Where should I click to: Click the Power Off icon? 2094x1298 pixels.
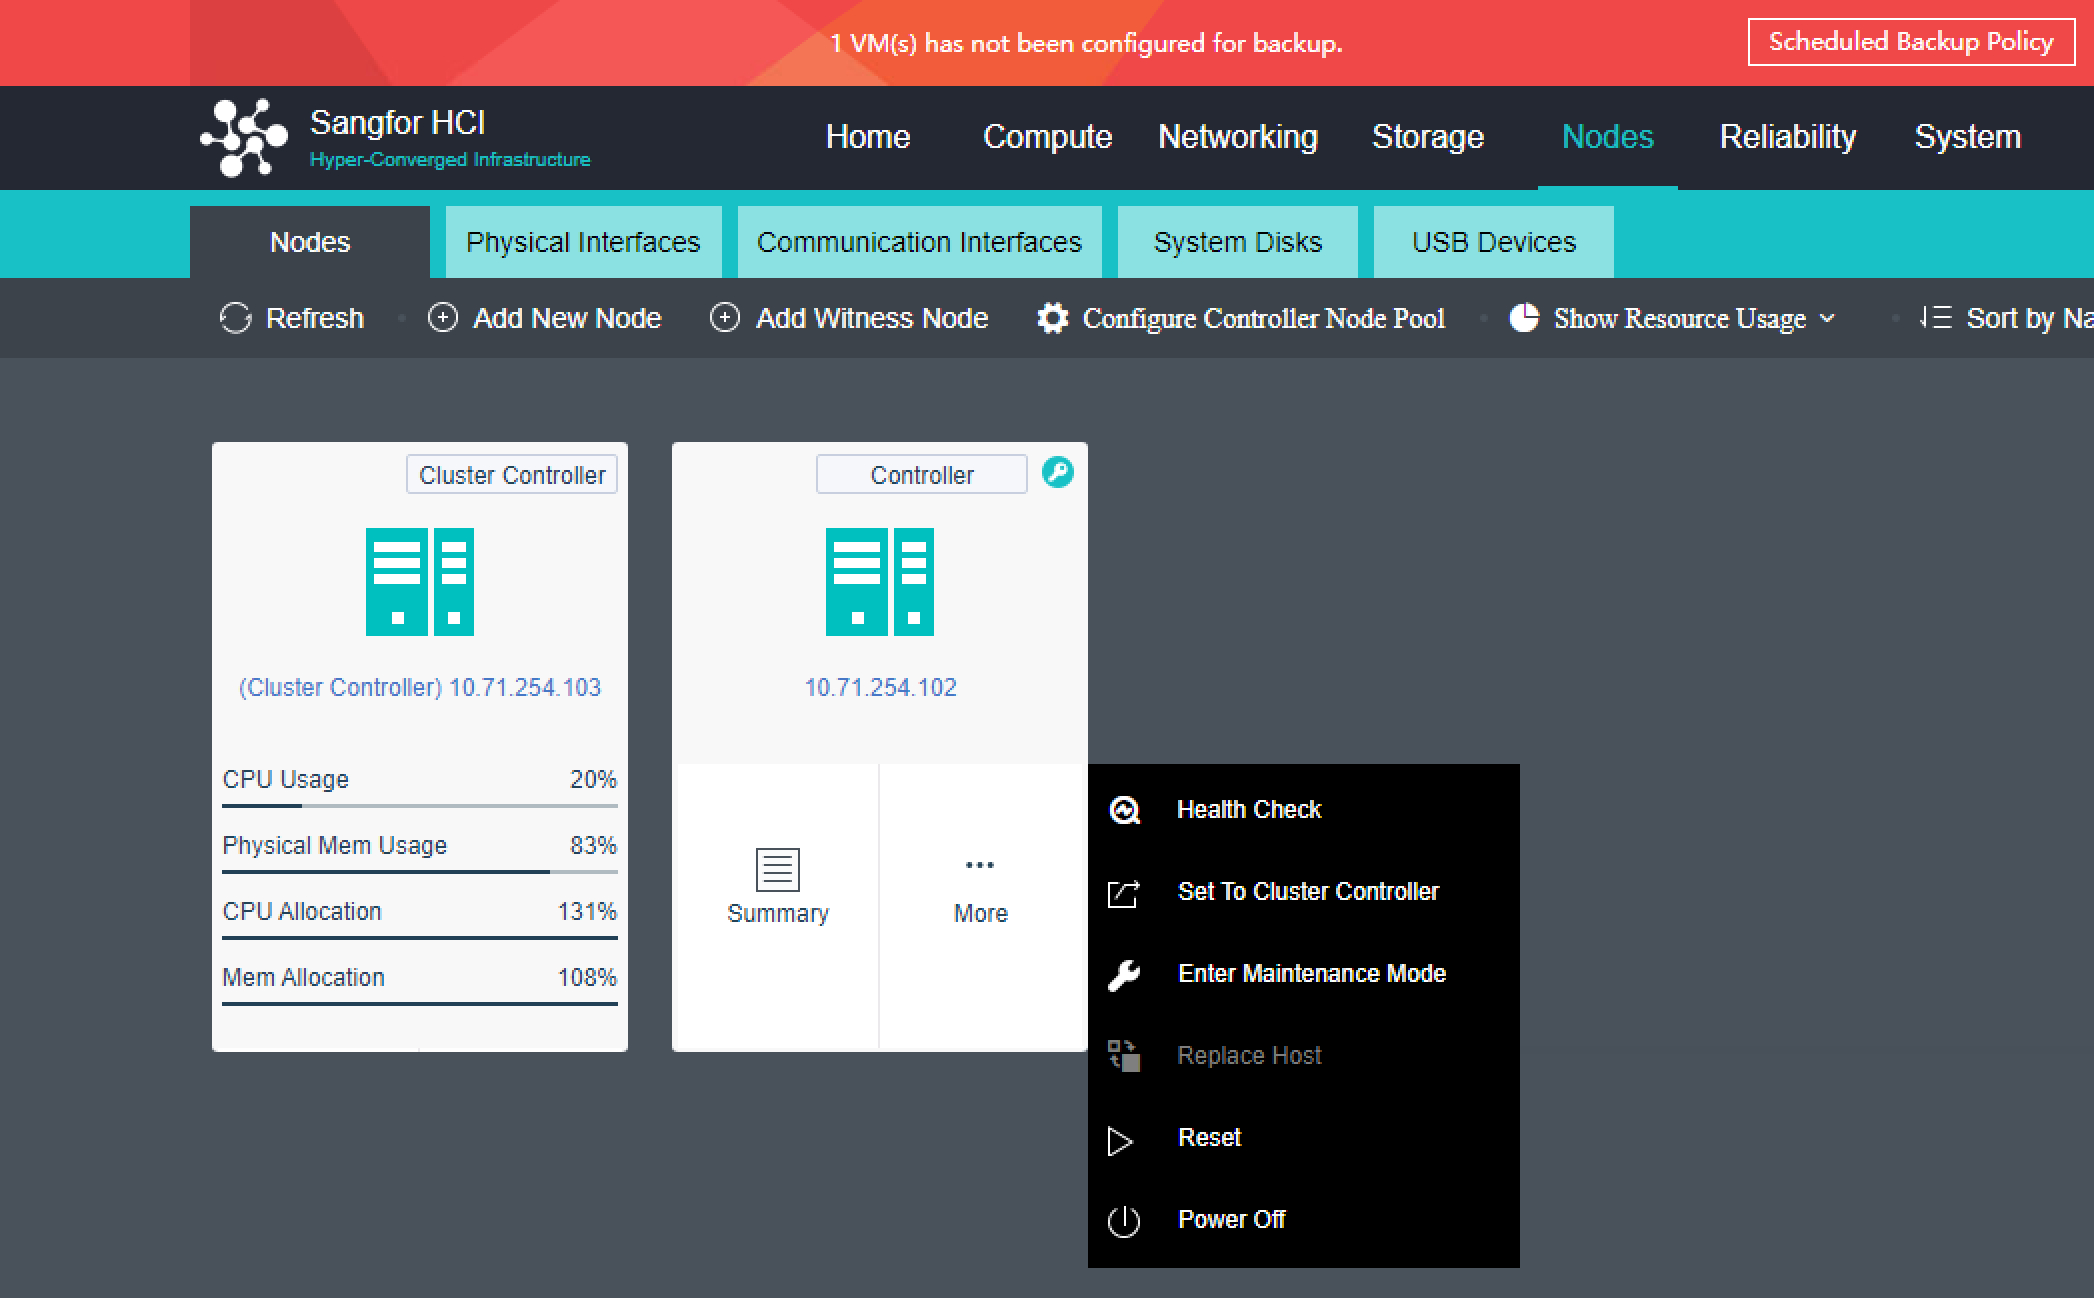tap(1124, 1221)
